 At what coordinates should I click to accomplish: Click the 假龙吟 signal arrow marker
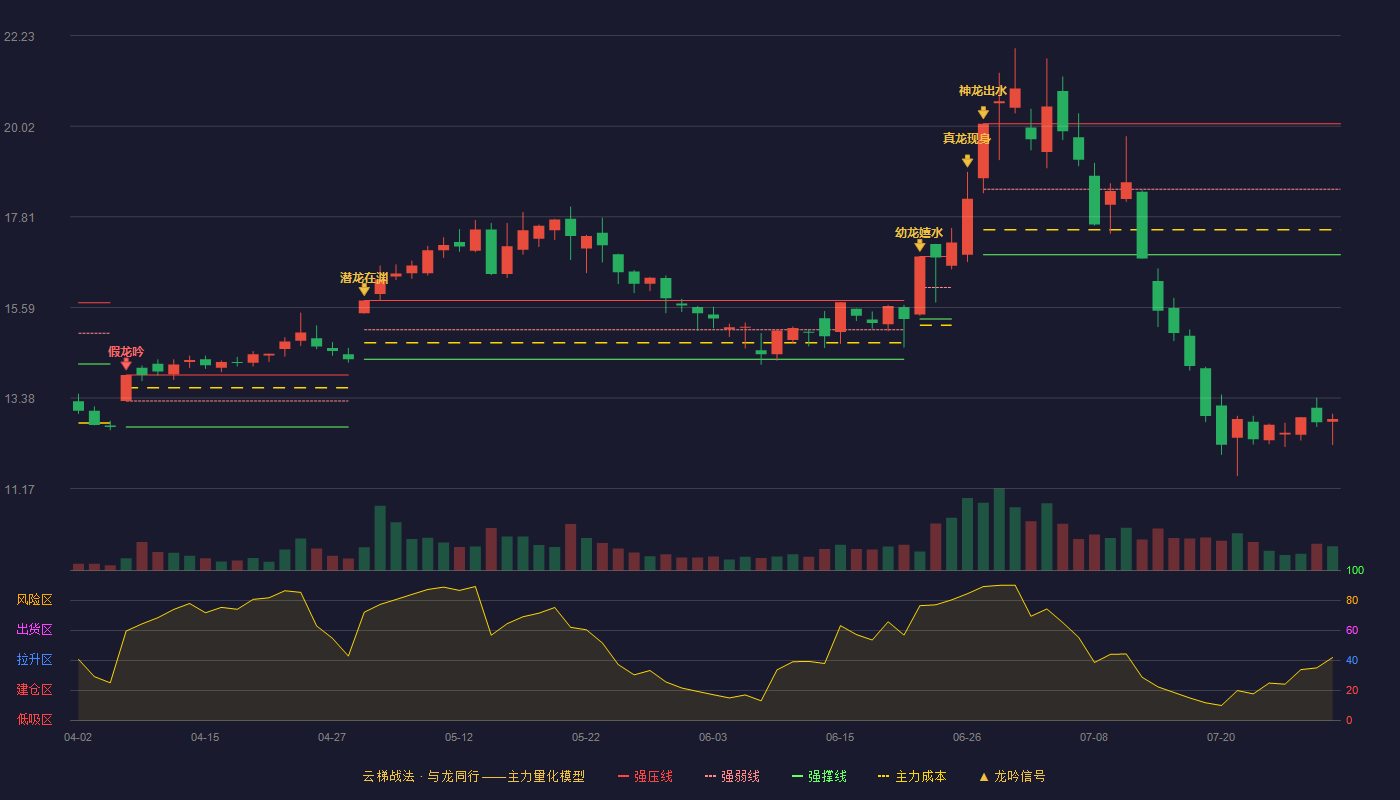(126, 365)
